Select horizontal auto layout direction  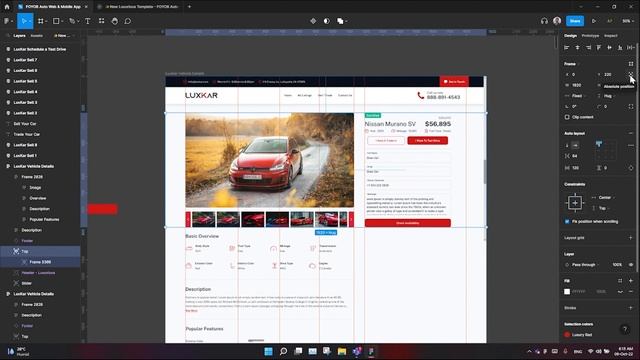[x=575, y=145]
